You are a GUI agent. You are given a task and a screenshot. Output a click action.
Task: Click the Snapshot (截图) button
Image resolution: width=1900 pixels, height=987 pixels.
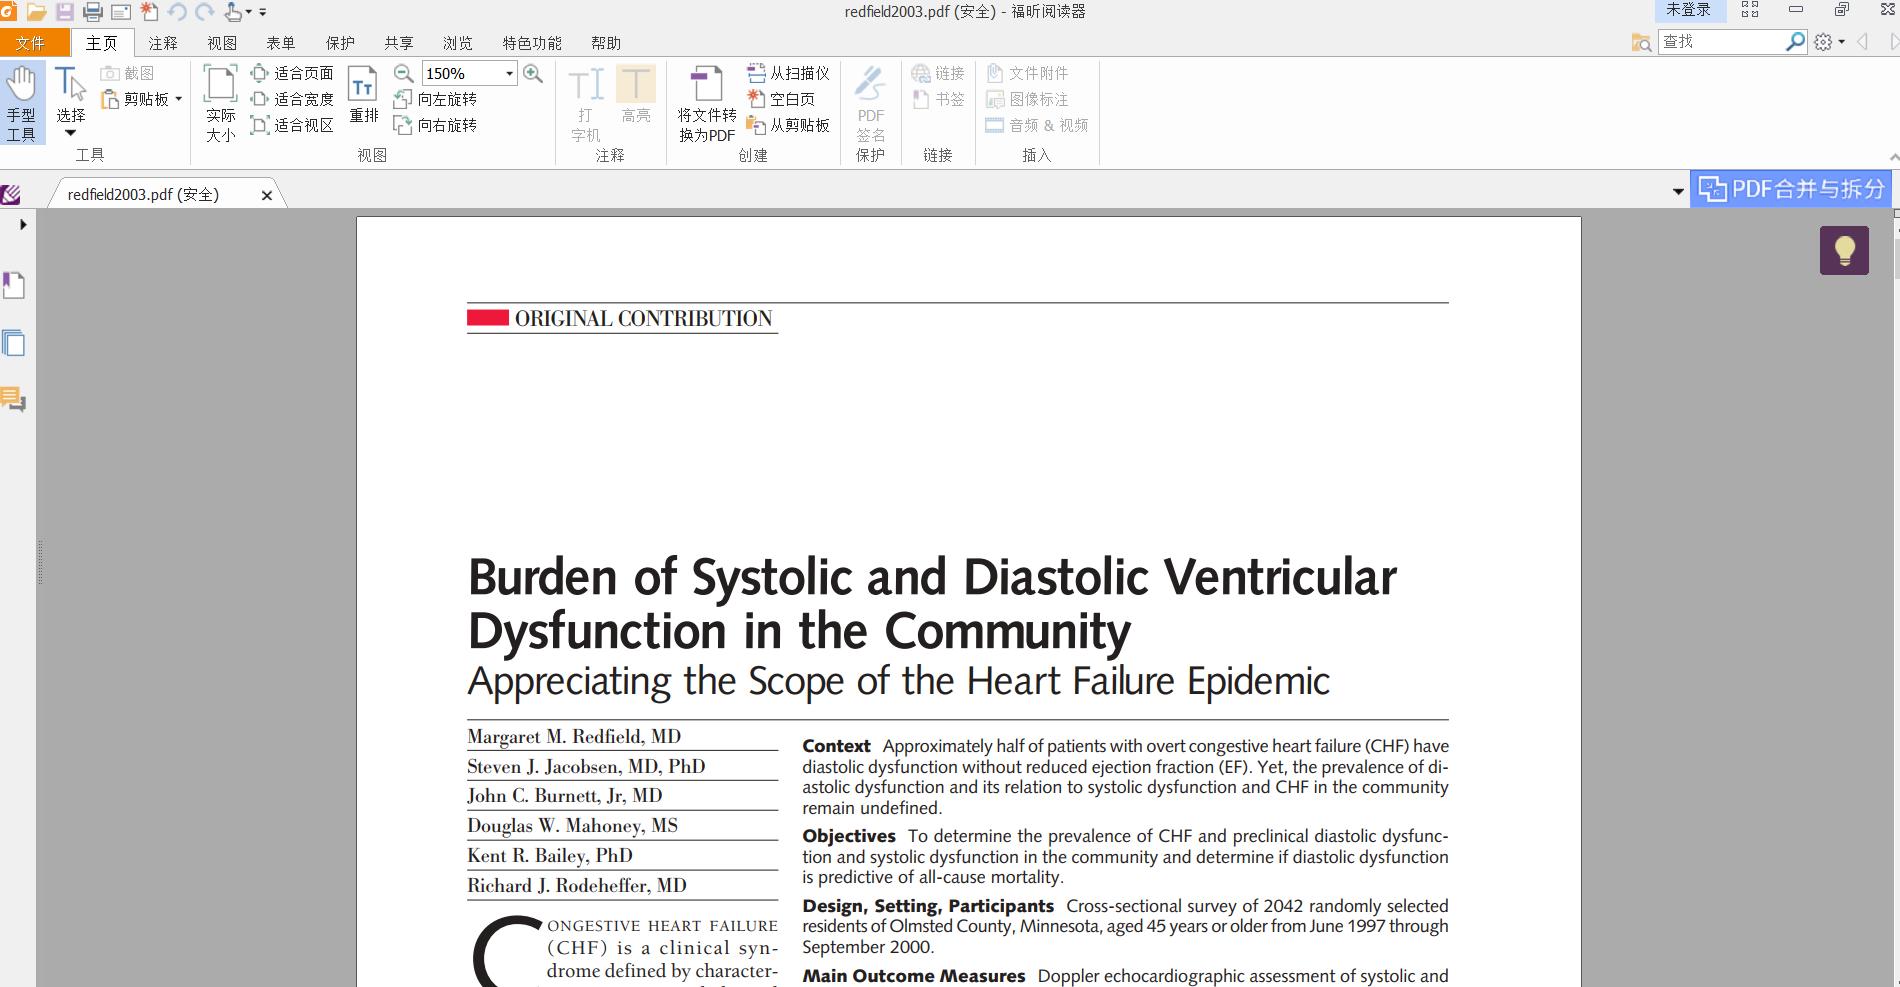pyautogui.click(x=127, y=73)
